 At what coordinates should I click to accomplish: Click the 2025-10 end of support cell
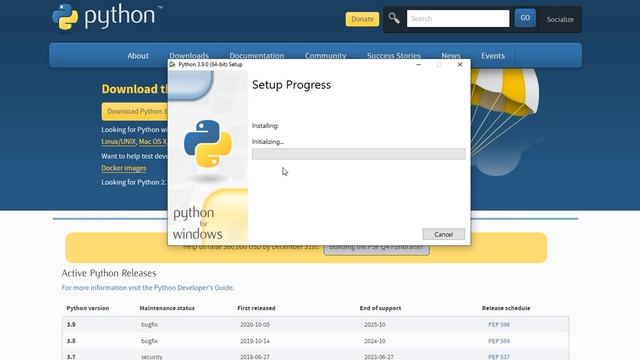point(374,324)
